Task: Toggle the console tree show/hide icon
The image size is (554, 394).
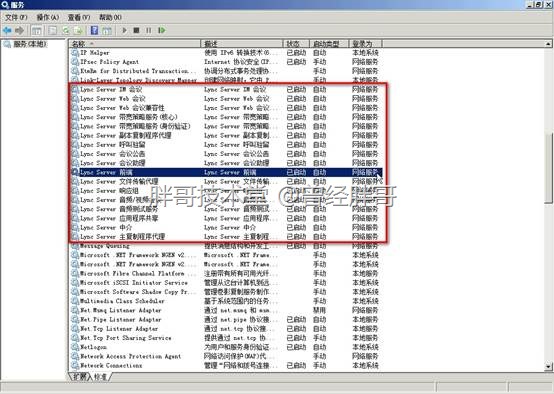Action: pyautogui.click(x=36, y=31)
